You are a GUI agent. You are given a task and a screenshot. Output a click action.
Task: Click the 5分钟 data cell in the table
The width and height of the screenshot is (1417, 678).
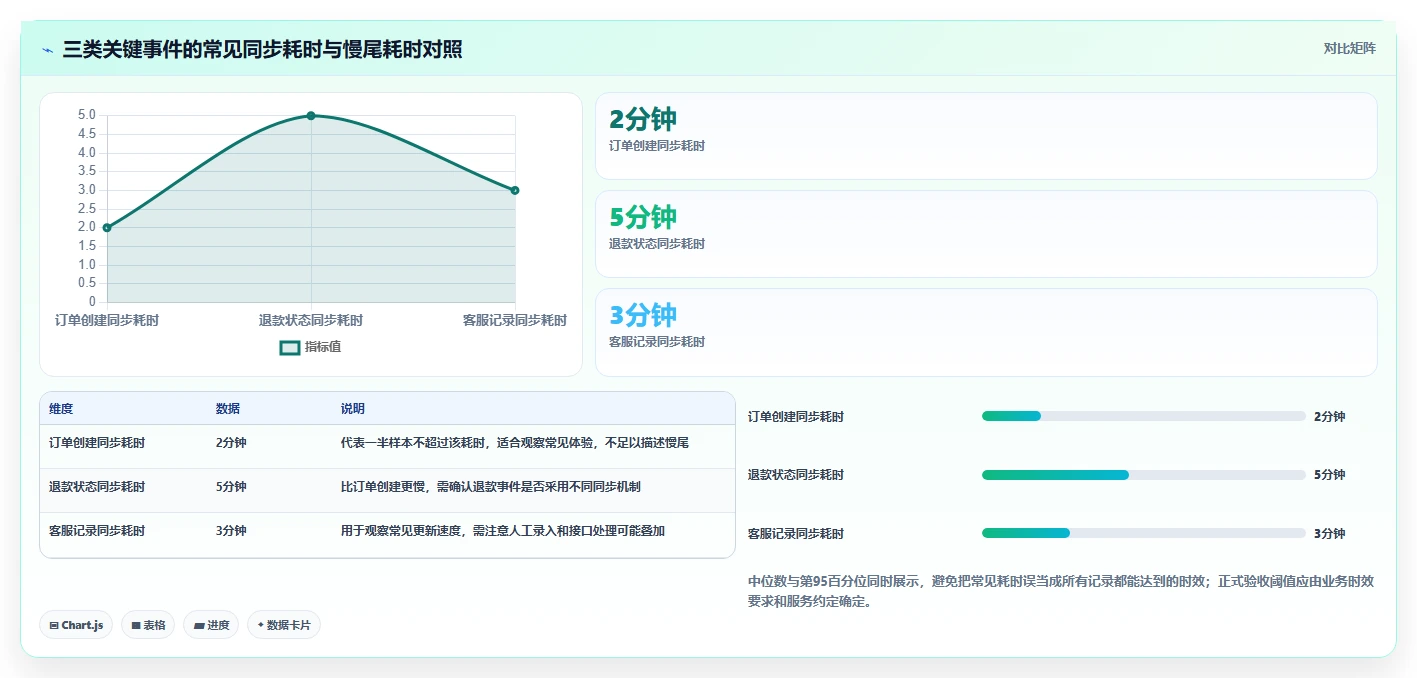[231, 487]
